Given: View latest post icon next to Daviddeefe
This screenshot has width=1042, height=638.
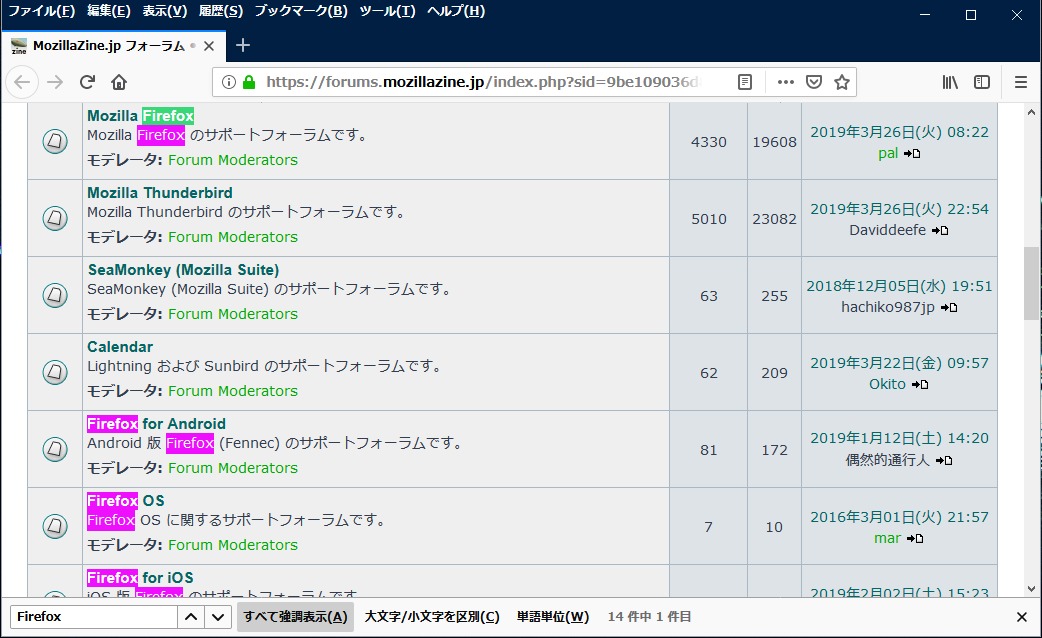Looking at the screenshot, I should pos(940,231).
